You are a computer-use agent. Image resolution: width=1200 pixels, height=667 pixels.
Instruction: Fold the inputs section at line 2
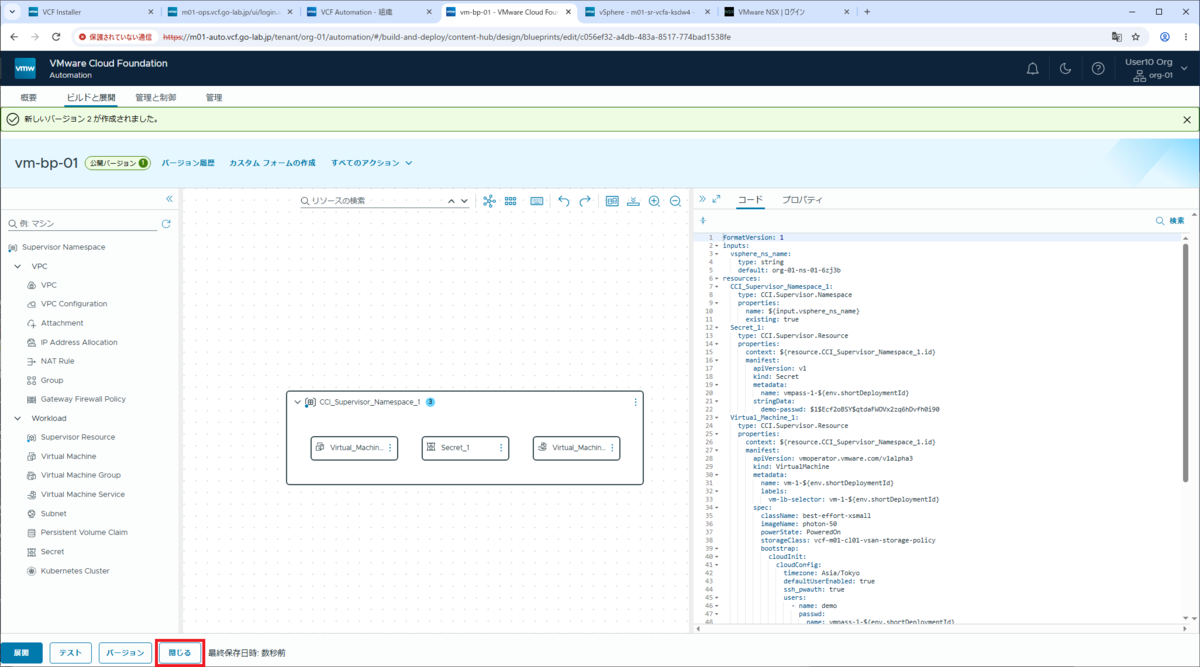(716, 246)
